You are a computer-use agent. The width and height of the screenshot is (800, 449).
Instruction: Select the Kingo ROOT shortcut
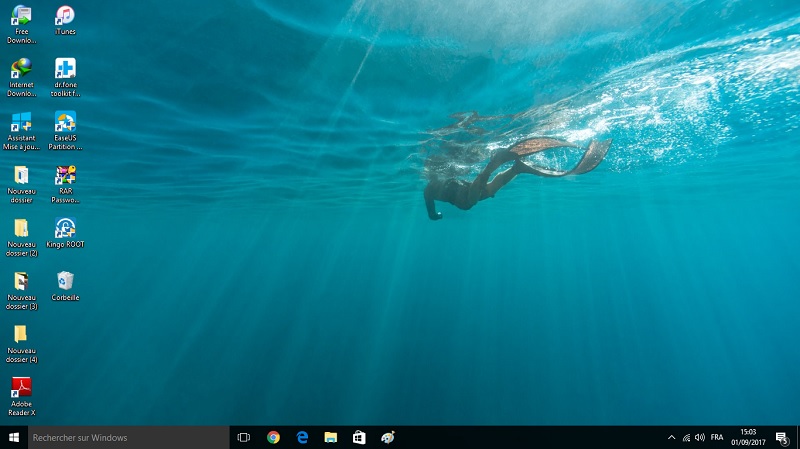click(x=65, y=233)
